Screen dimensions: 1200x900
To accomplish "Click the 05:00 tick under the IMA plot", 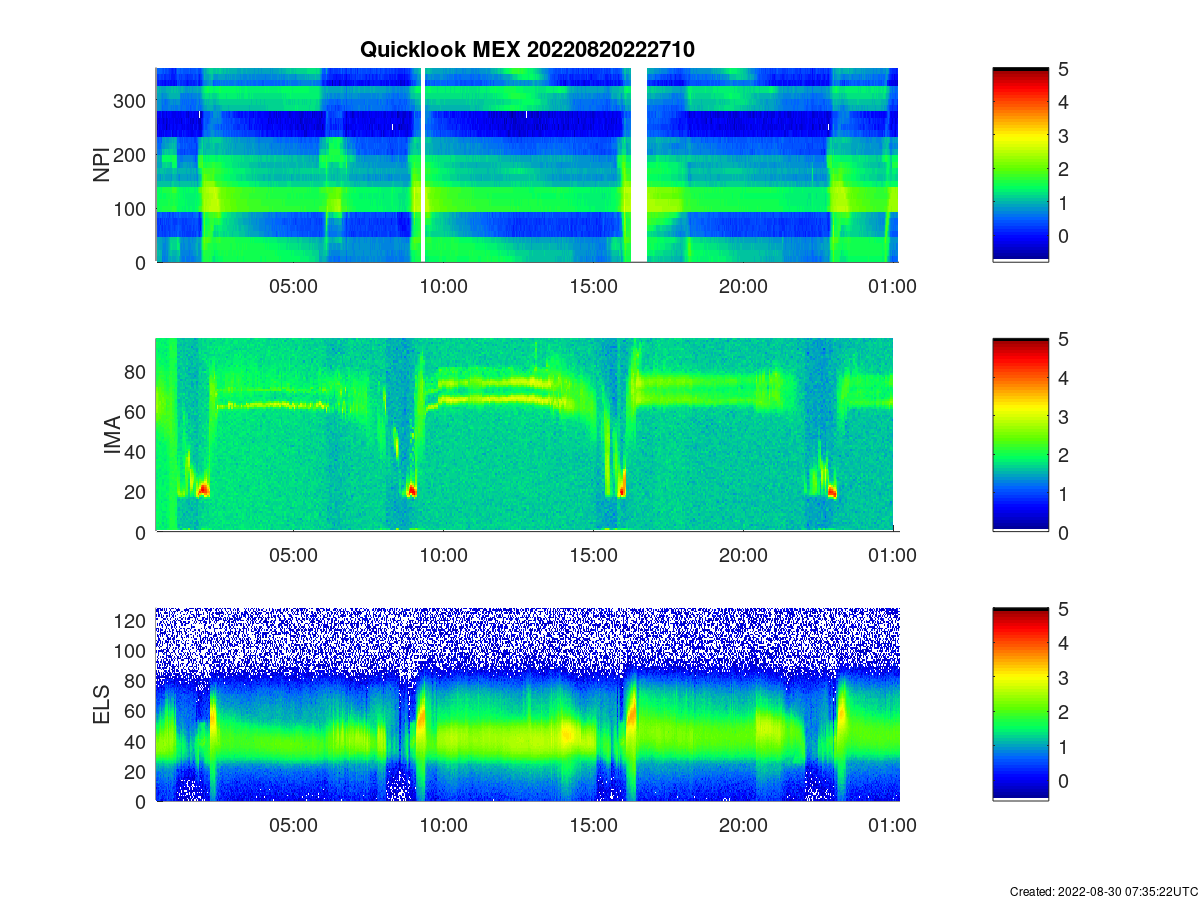I will point(293,556).
